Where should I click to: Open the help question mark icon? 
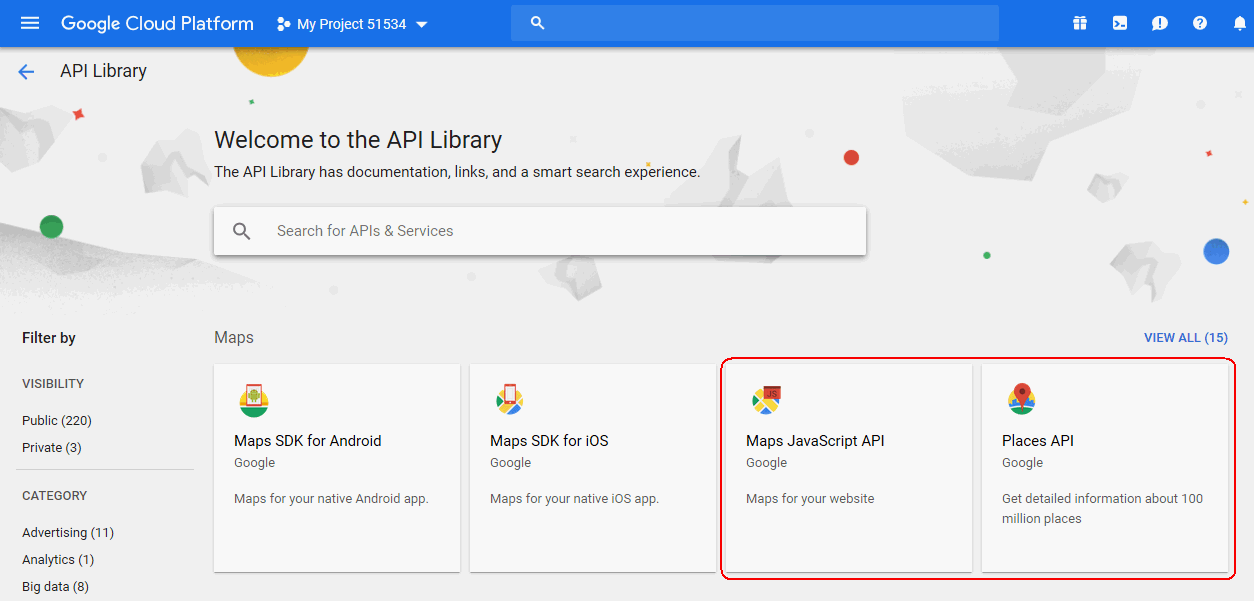point(1200,23)
